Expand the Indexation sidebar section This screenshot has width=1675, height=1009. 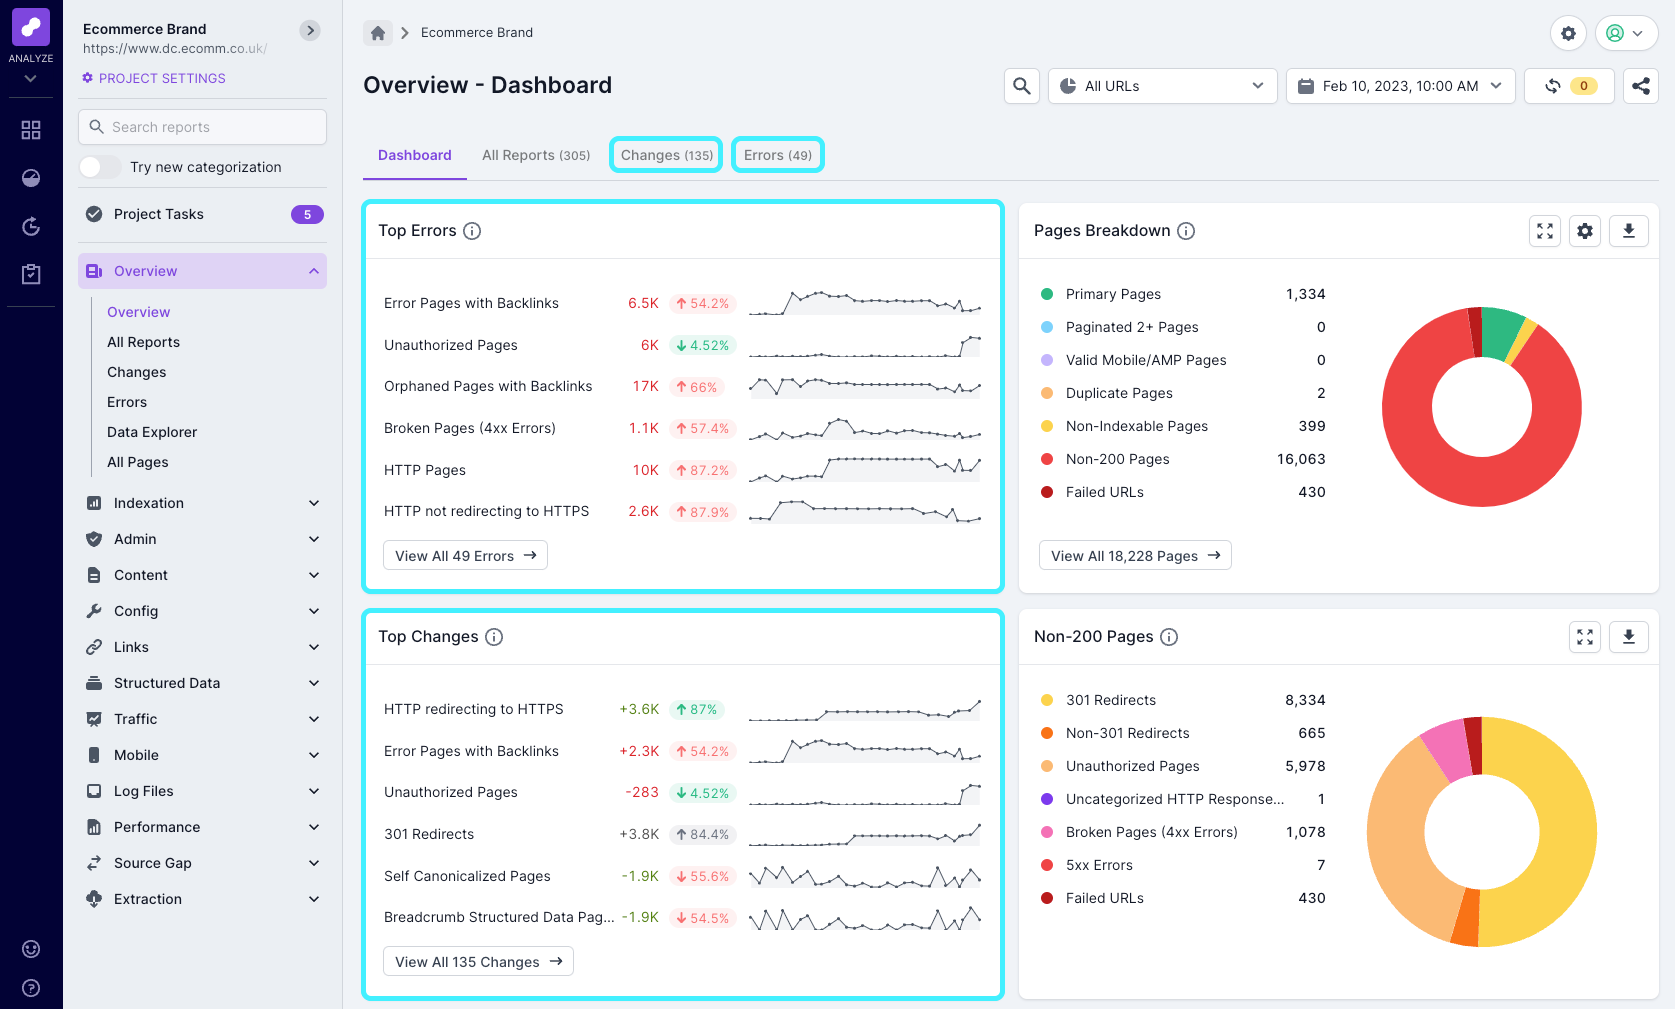[x=202, y=503]
